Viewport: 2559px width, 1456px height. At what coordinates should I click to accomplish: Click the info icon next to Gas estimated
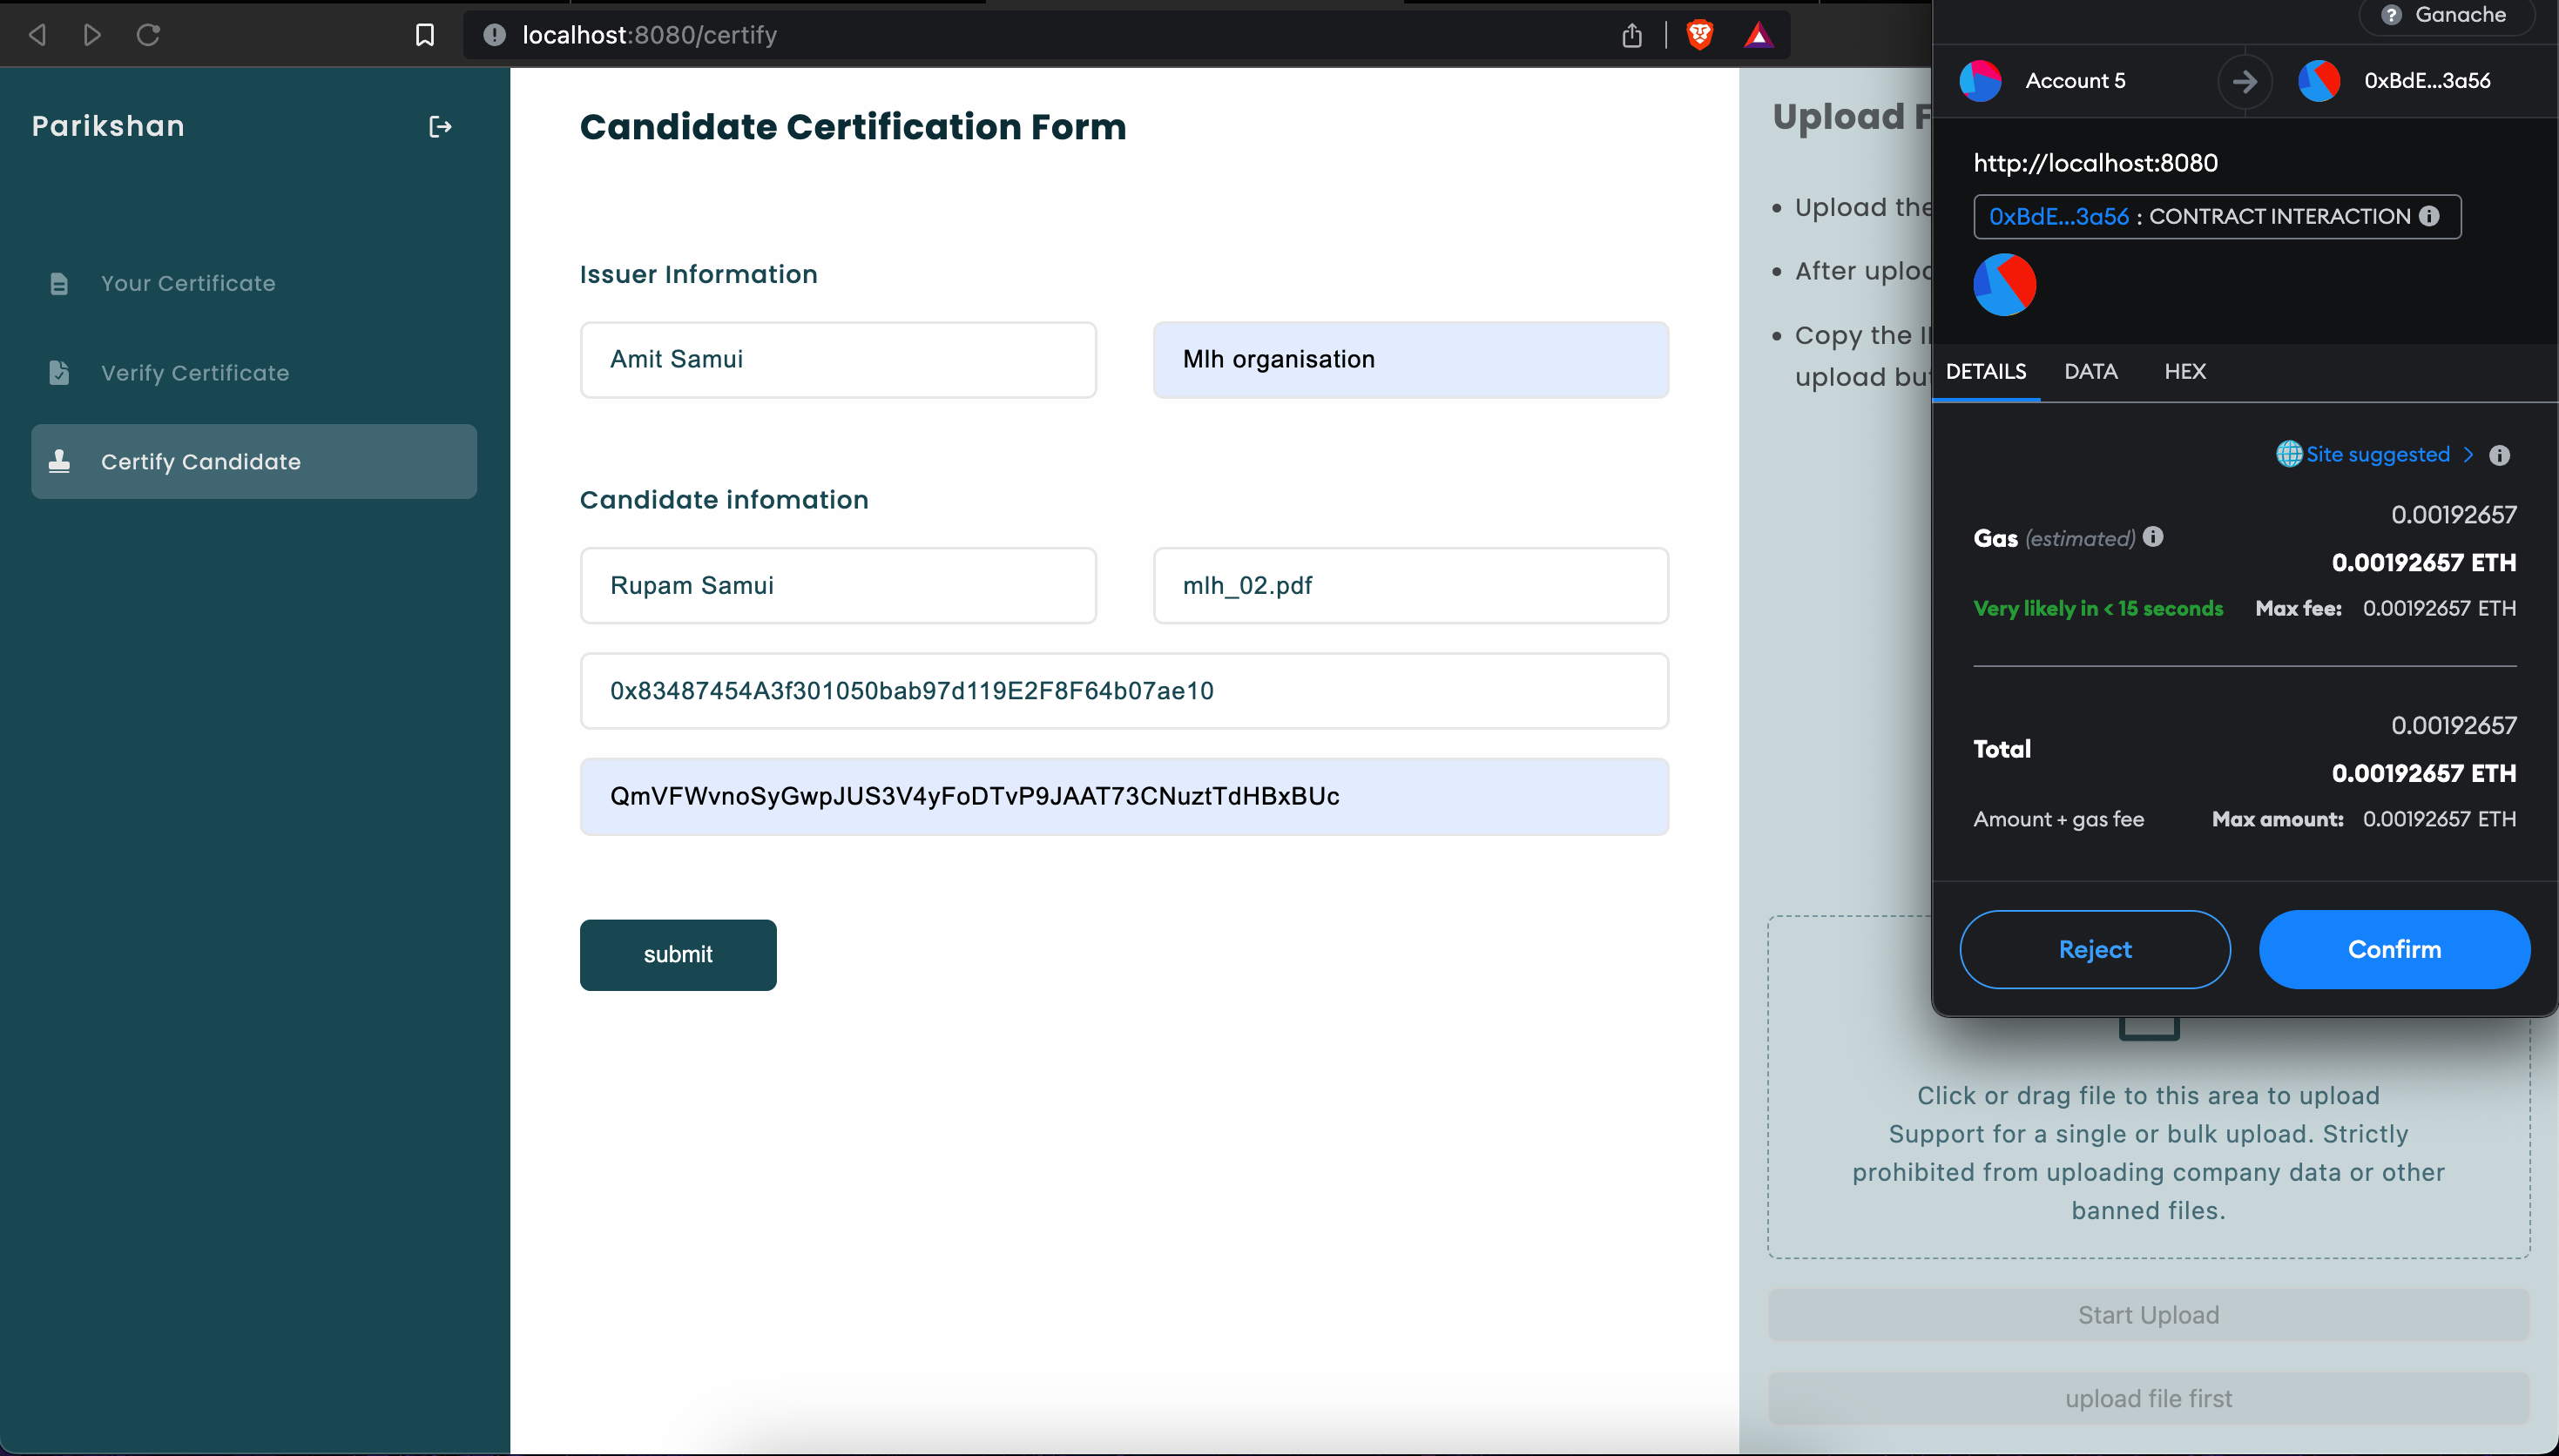pyautogui.click(x=2153, y=537)
